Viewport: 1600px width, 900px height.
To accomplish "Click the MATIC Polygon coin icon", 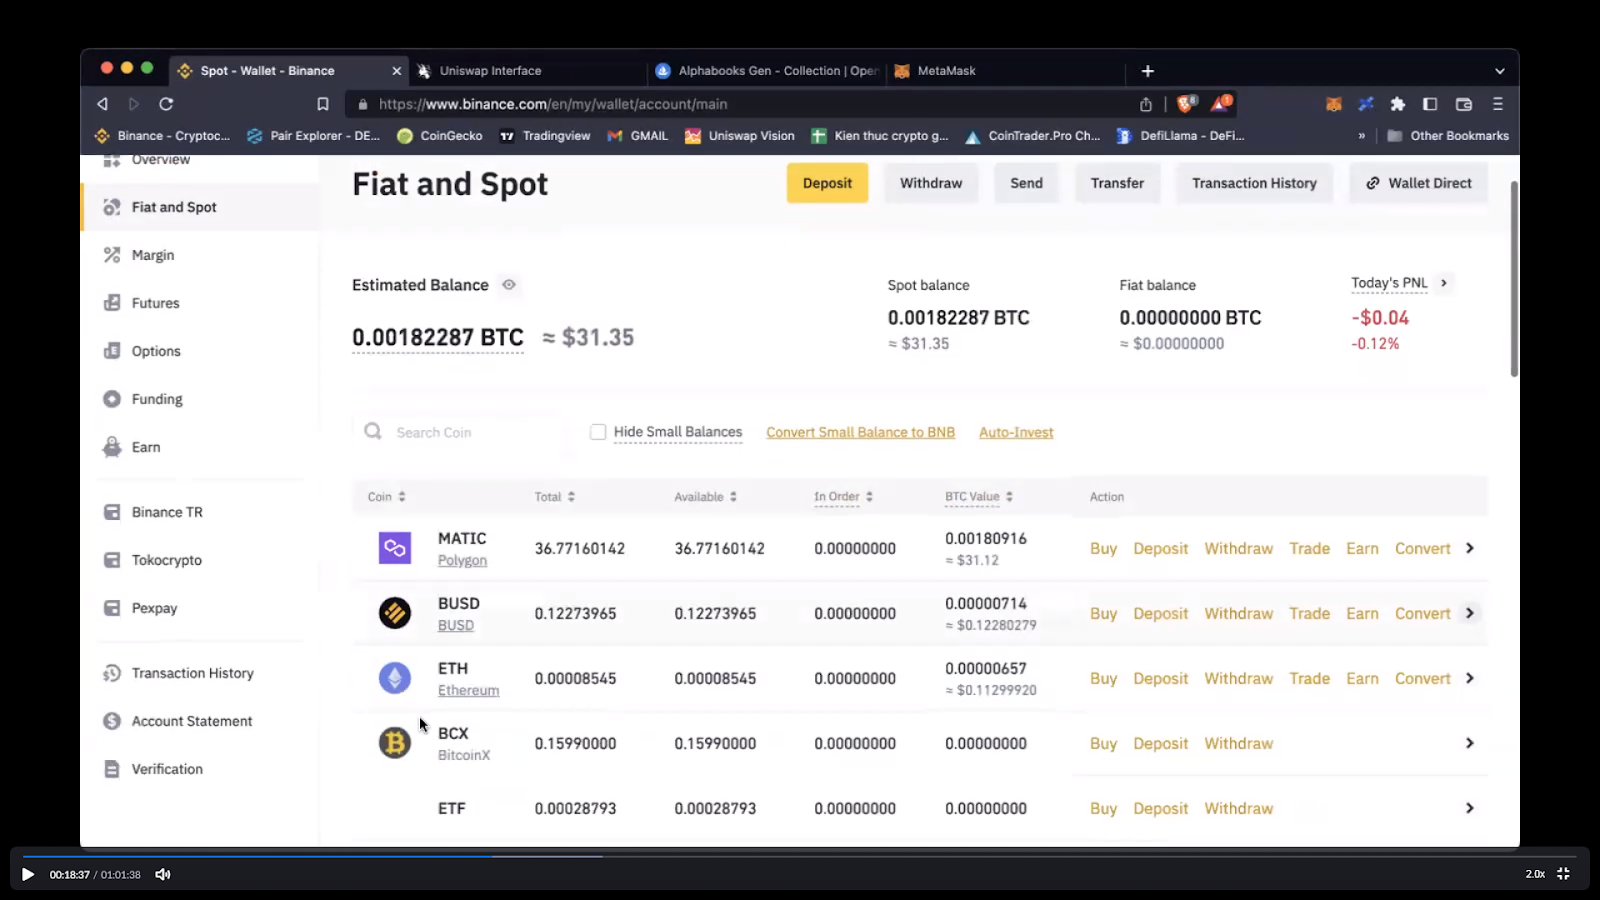I will [395, 548].
